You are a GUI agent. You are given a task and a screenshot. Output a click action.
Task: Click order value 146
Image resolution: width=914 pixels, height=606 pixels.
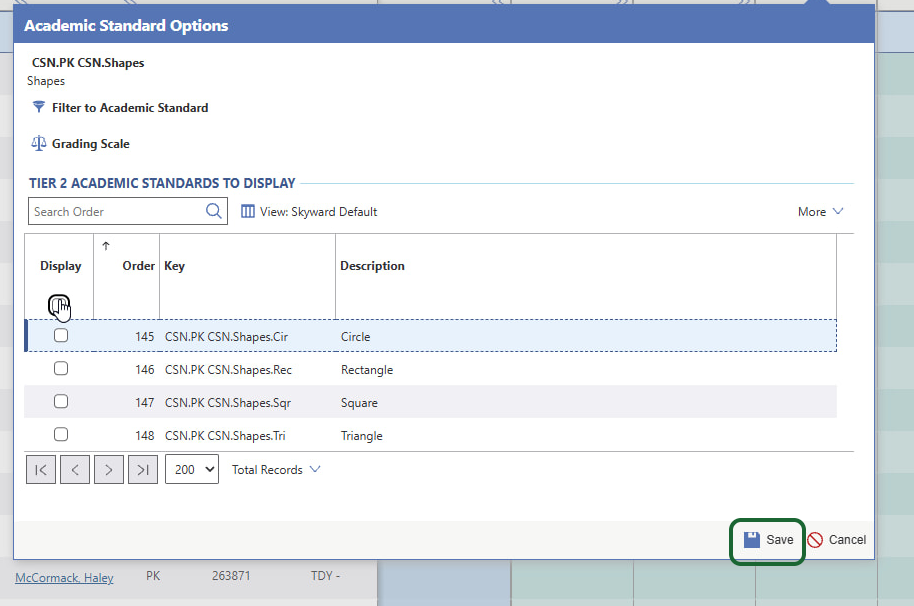click(145, 370)
